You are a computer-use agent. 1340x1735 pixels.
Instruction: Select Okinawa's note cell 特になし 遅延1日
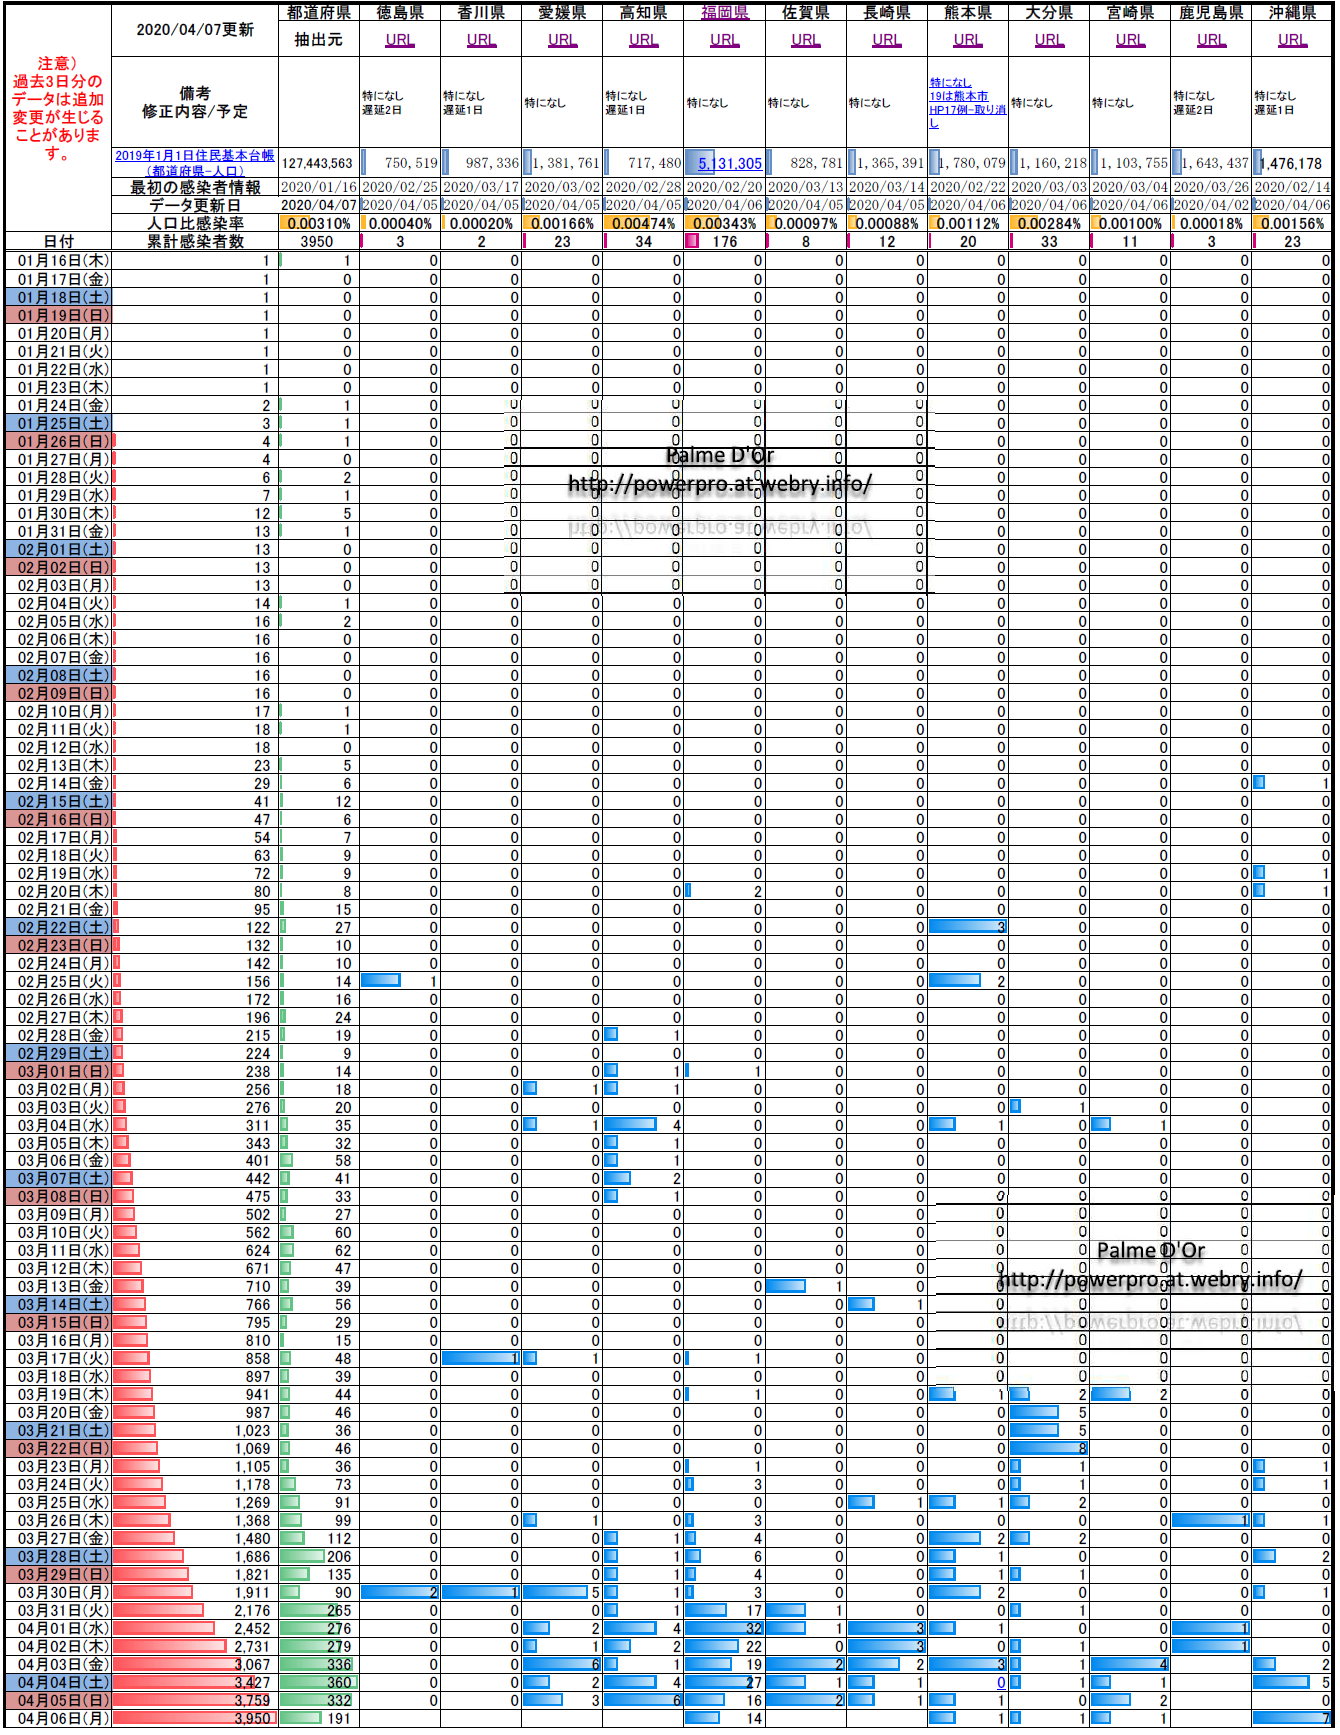(x=1292, y=103)
